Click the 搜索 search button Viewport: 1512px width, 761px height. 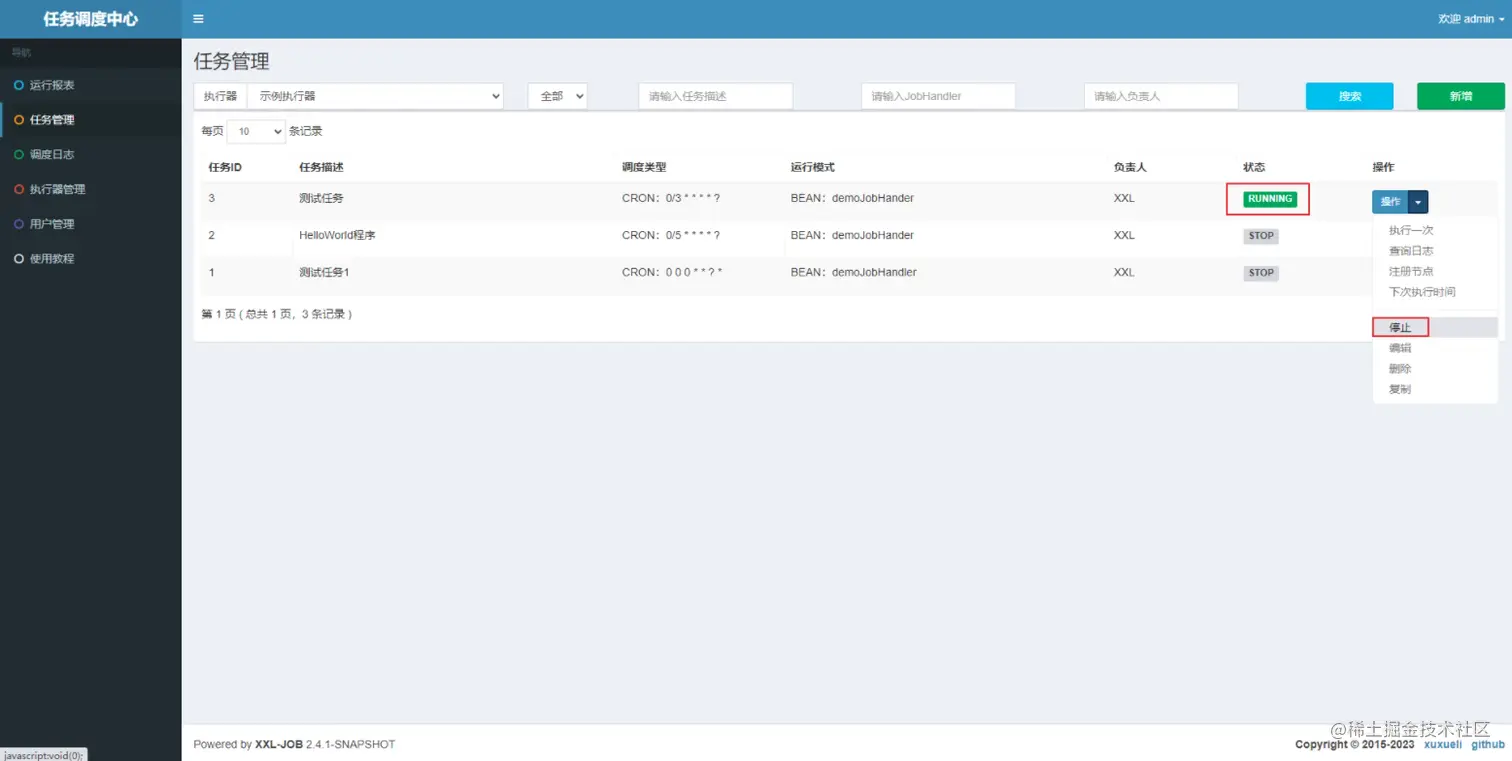tap(1350, 96)
